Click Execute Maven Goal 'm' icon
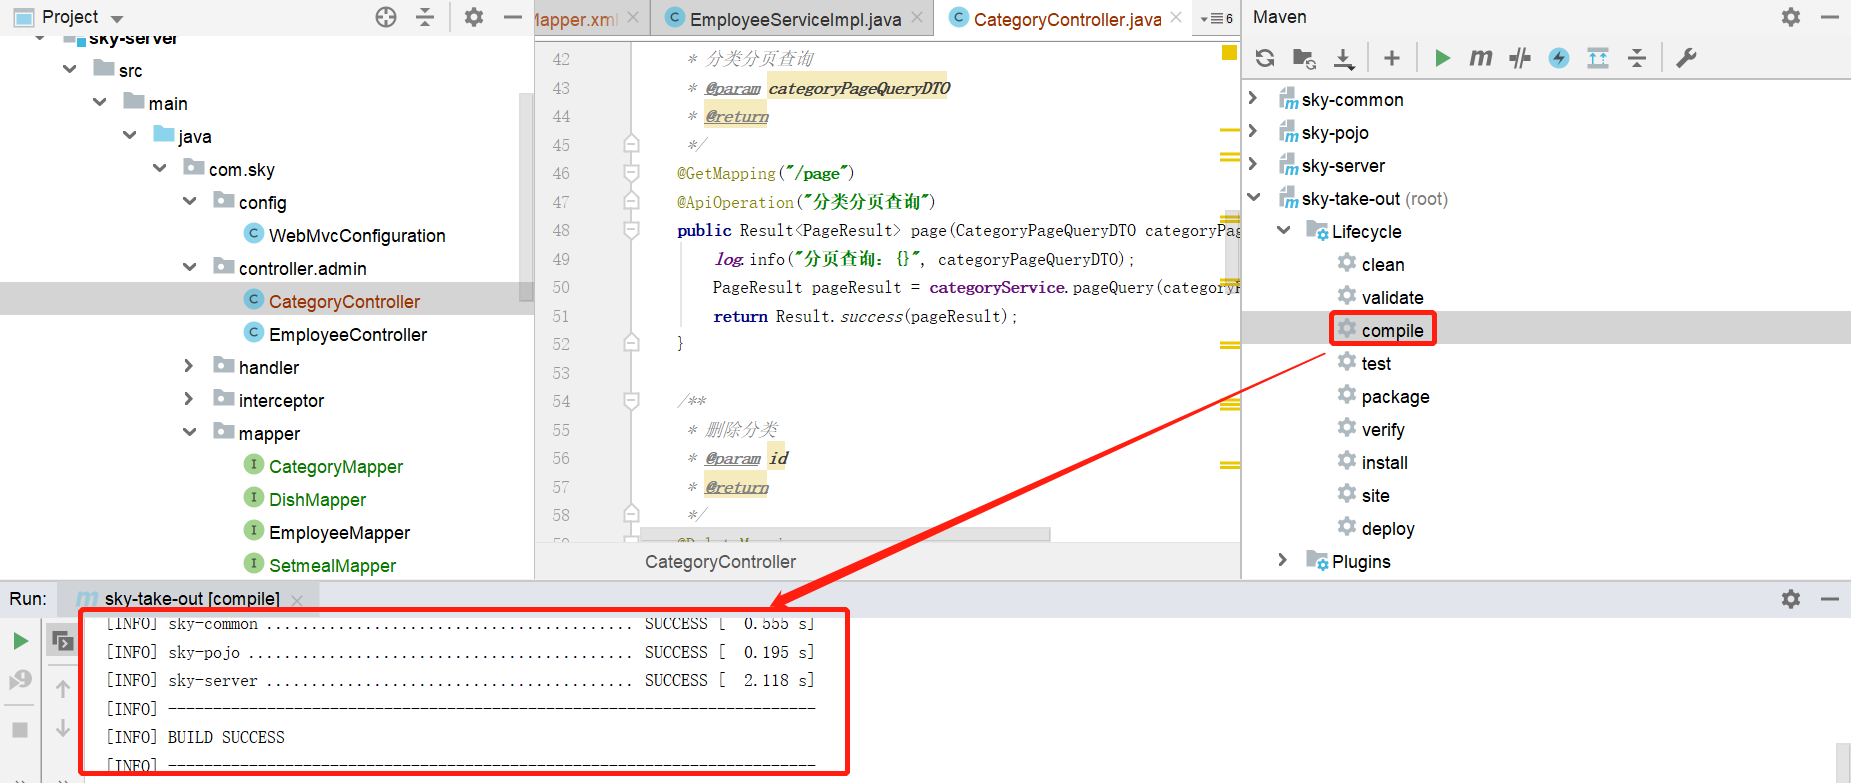Screen dimensions: 1851x783 (x=1481, y=58)
